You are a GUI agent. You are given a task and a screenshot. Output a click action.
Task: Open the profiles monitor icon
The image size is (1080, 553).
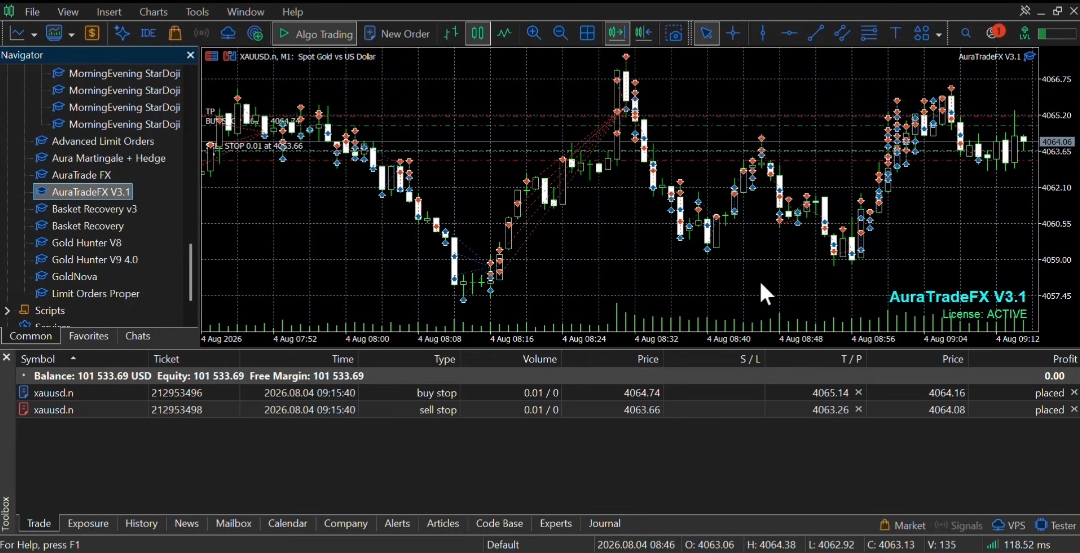coord(54,33)
